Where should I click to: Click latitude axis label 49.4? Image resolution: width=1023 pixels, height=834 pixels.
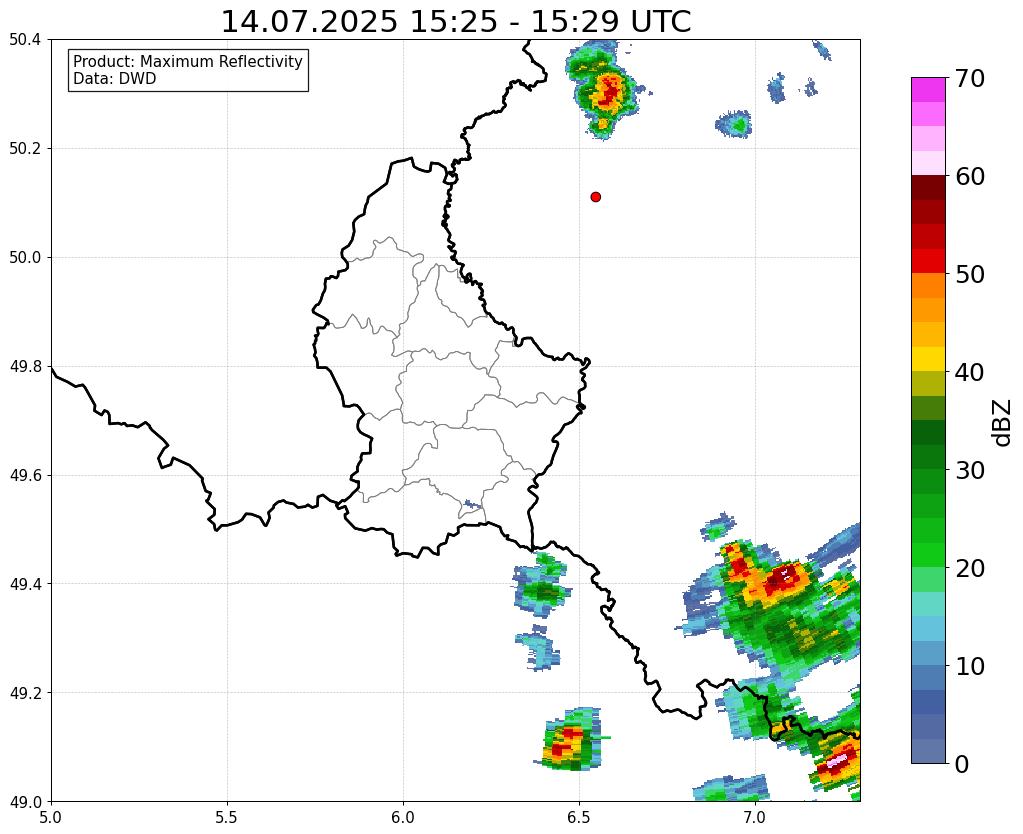tap(25, 583)
